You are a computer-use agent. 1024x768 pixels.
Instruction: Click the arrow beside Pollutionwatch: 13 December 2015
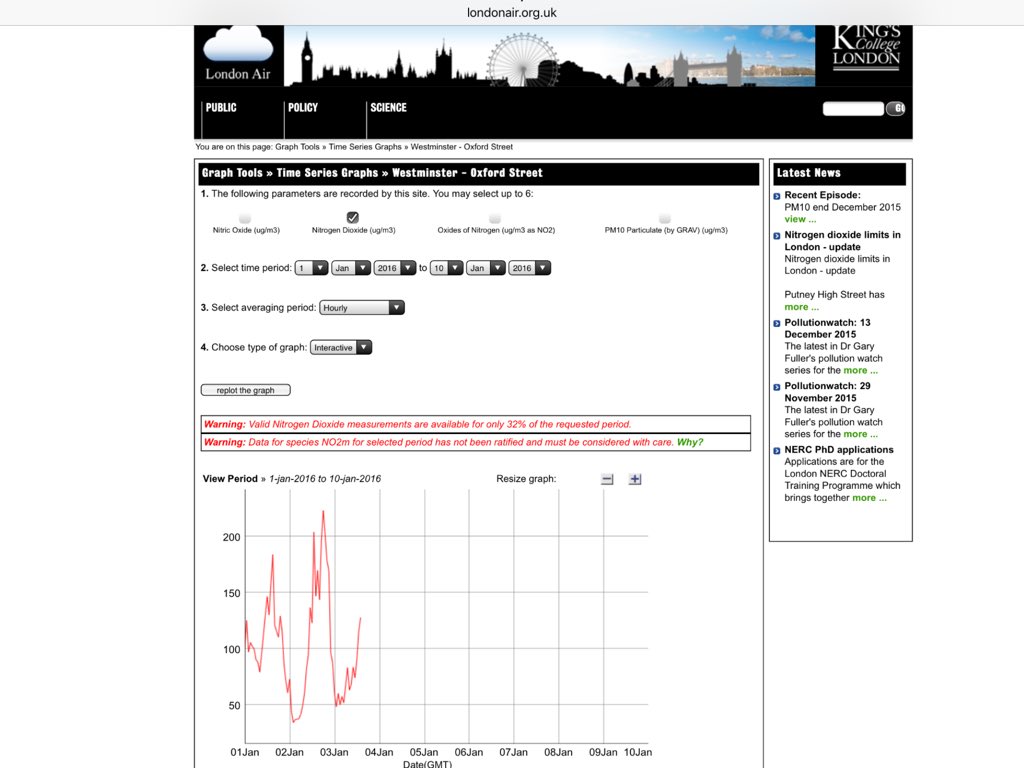tap(777, 322)
